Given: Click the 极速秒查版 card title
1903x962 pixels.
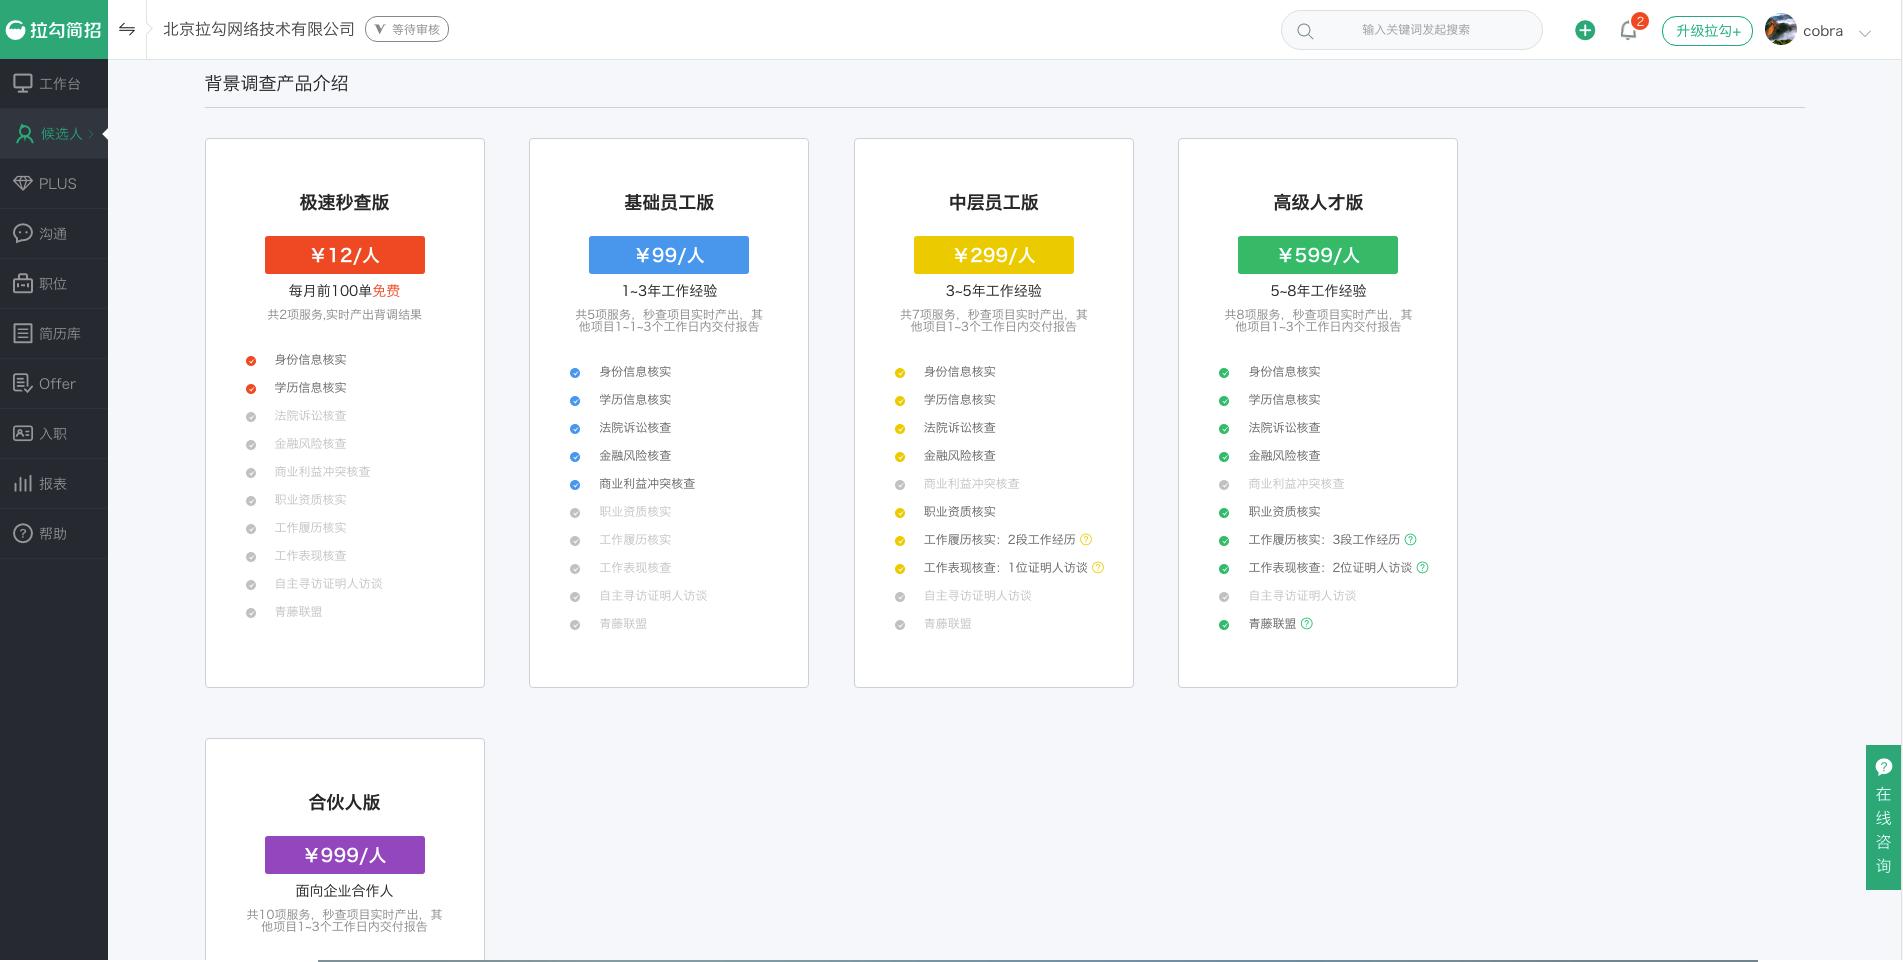Looking at the screenshot, I should pyautogui.click(x=345, y=202).
